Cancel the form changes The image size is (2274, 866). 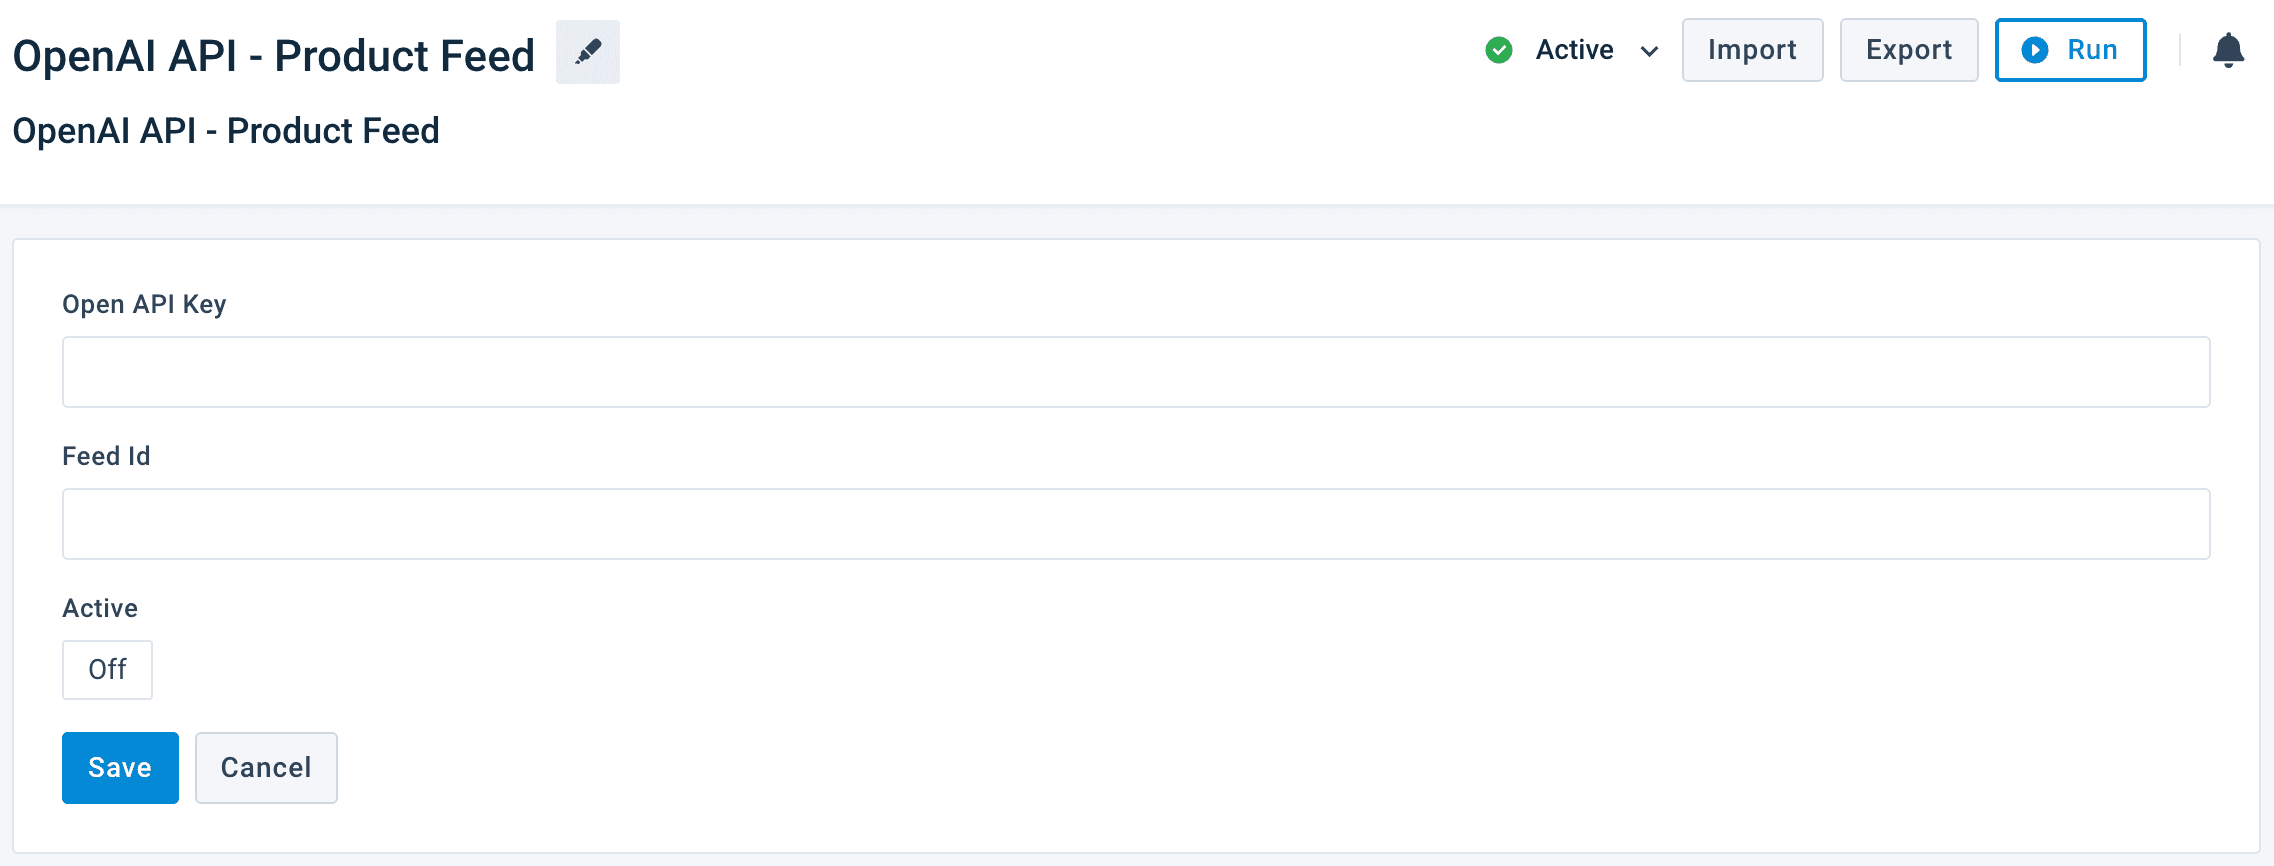point(266,767)
